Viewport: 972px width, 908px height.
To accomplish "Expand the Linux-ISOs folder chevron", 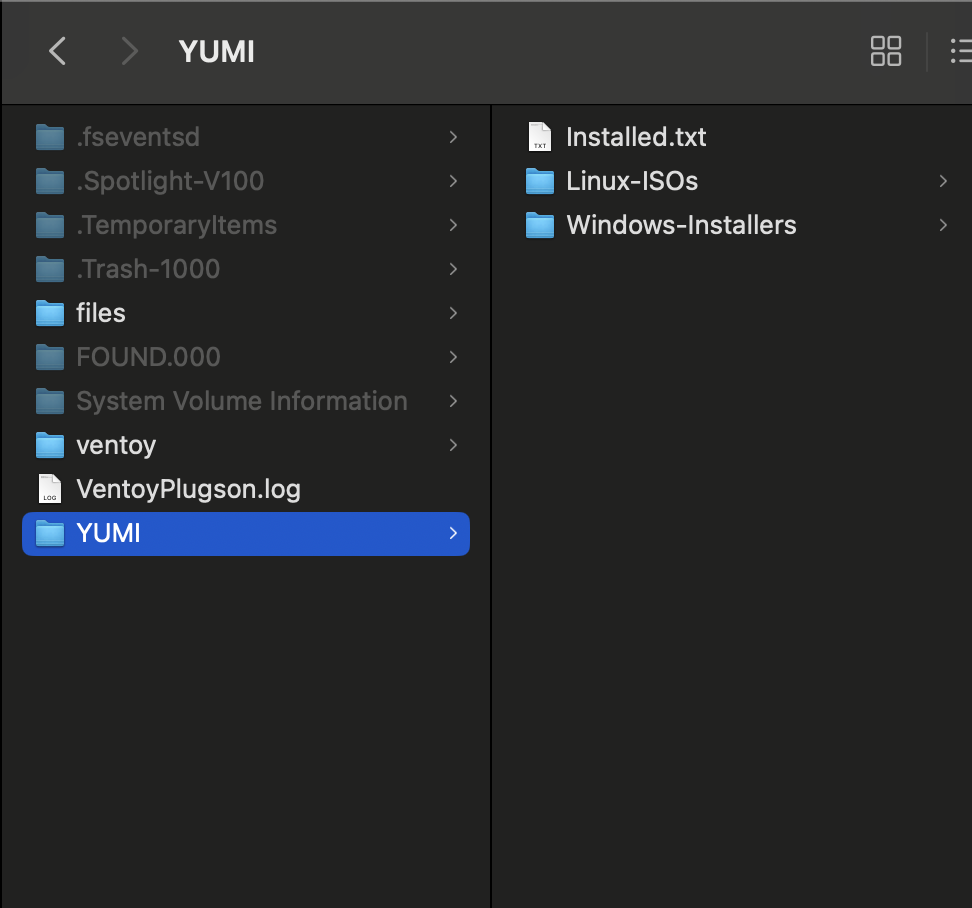I will click(x=943, y=181).
